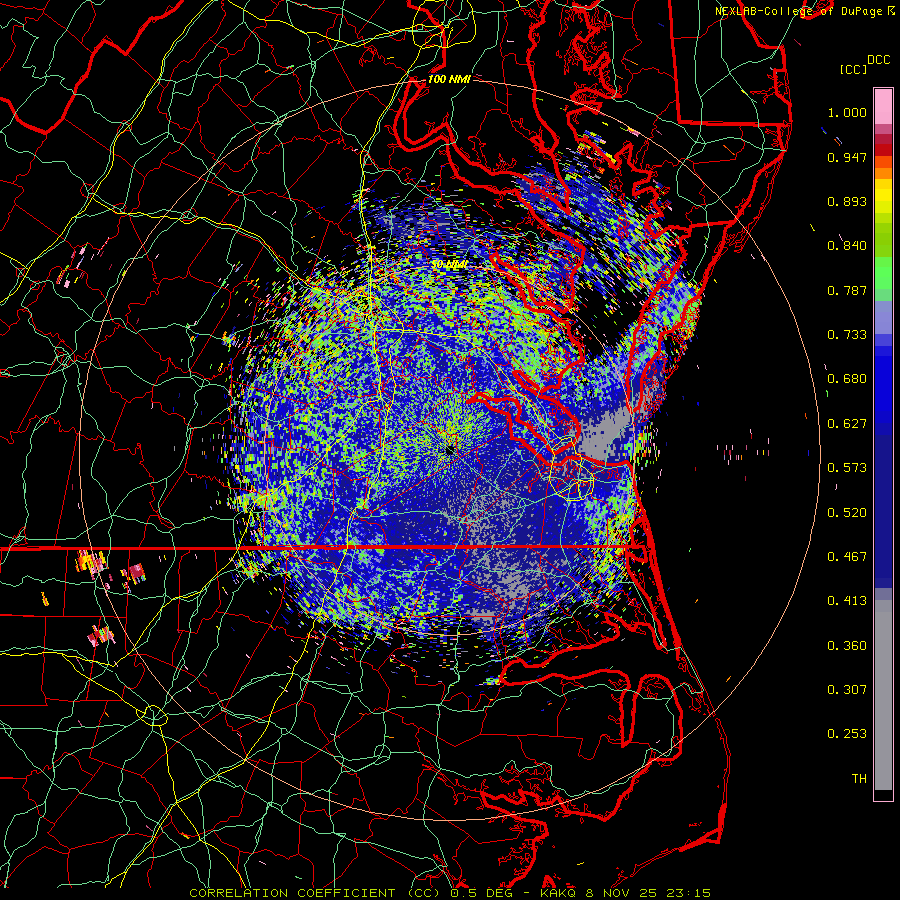Click the red segment of color bar
Image resolution: width=900 pixels, height=900 pixels.
pyautogui.click(x=883, y=150)
